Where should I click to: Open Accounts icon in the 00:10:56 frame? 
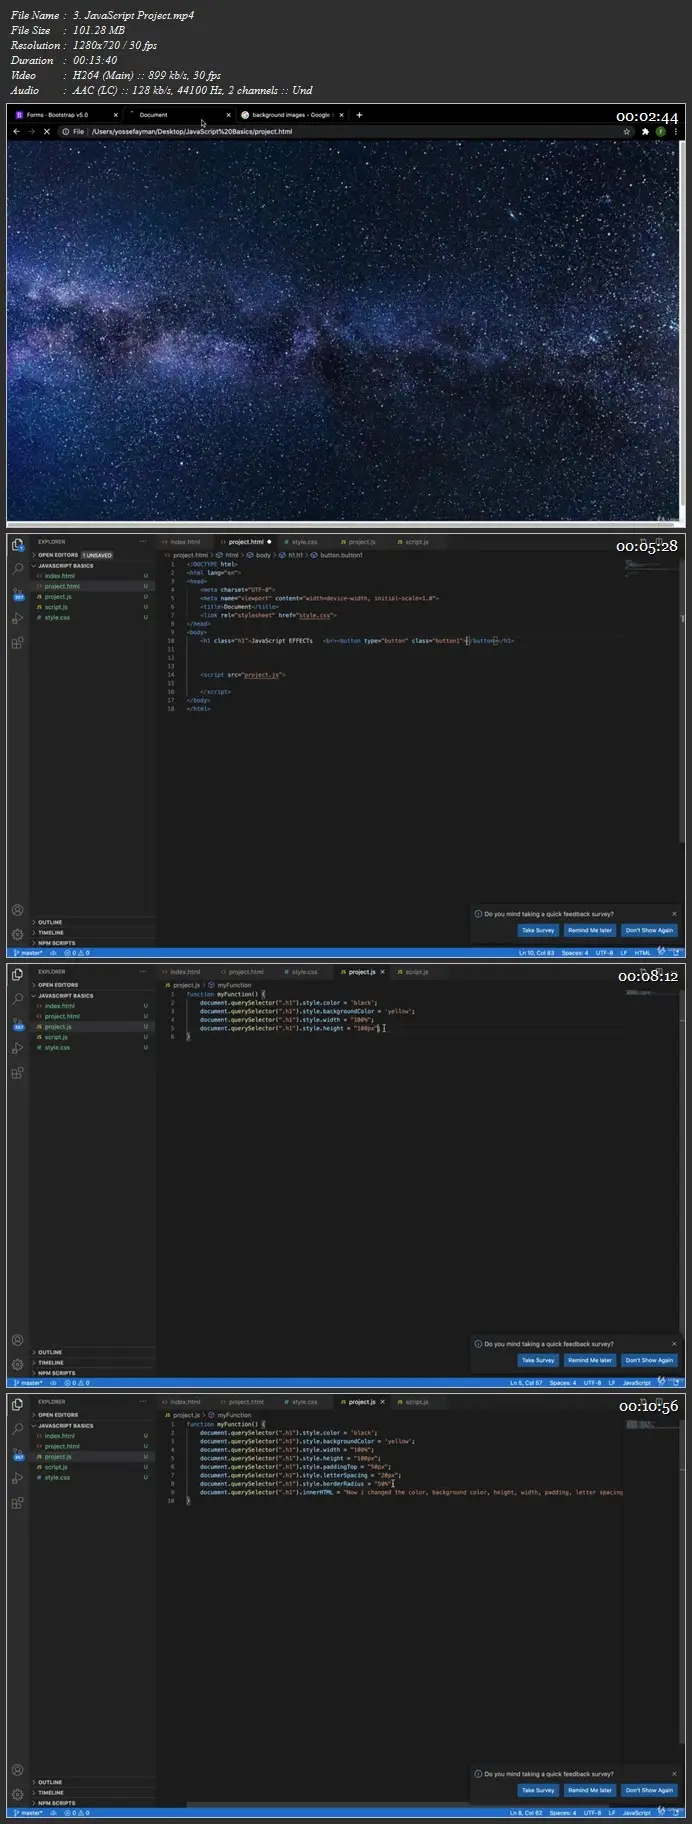pos(18,1770)
